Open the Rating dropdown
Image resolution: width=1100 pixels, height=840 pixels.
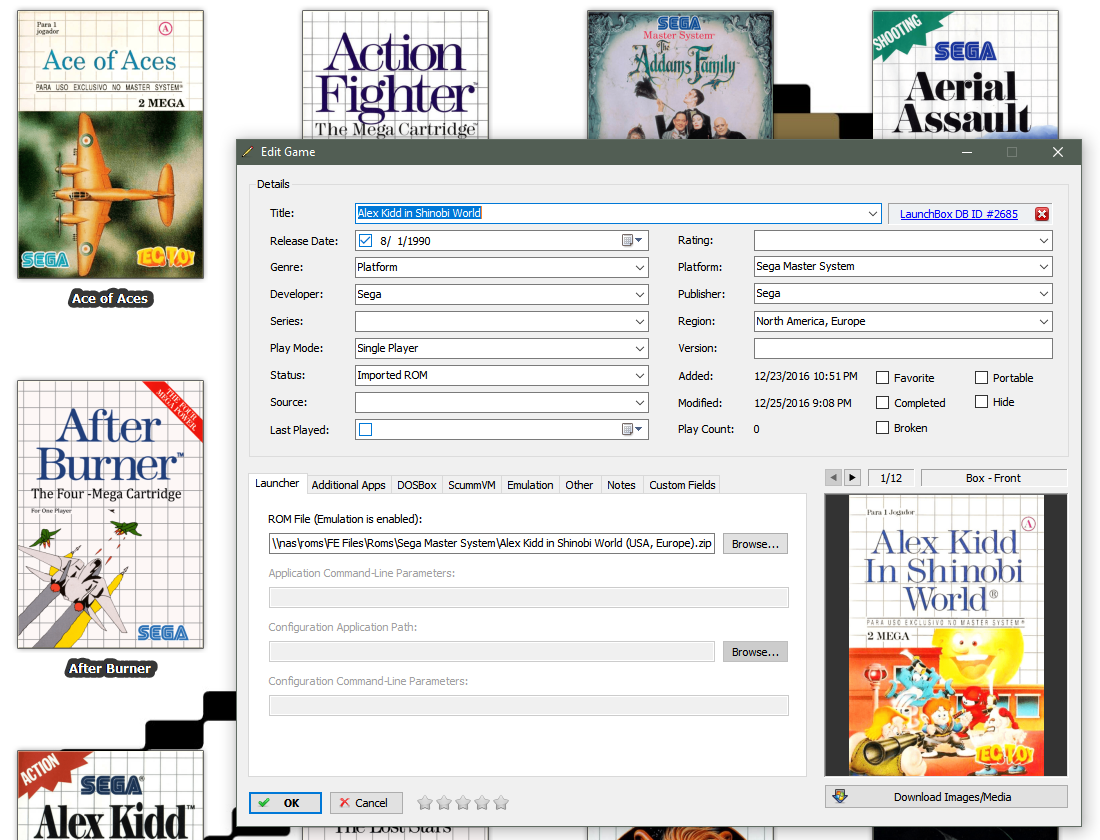point(1044,241)
